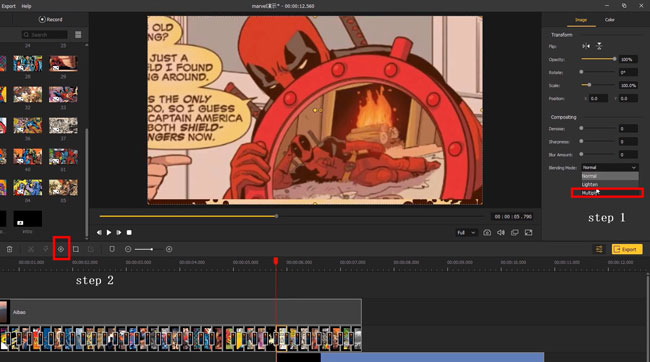
Task: Stop the preview playback
Action: tap(129, 233)
